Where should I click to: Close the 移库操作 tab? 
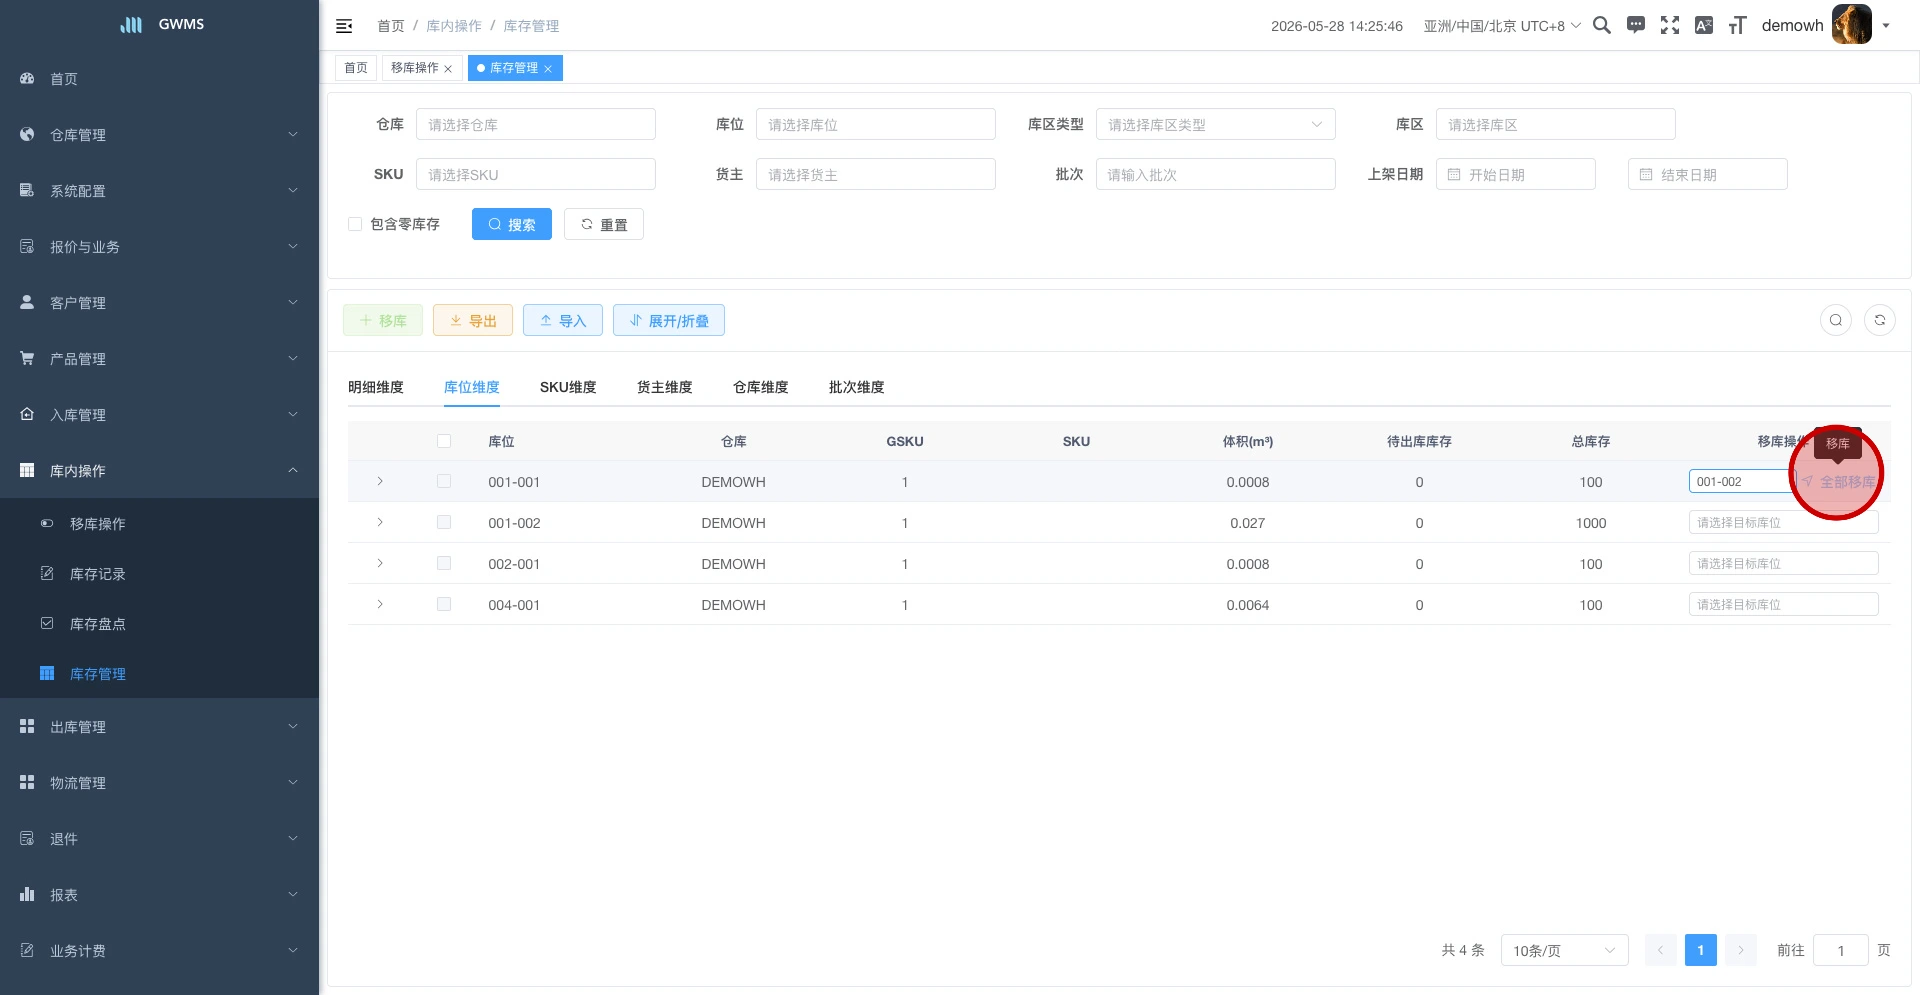[x=448, y=69]
